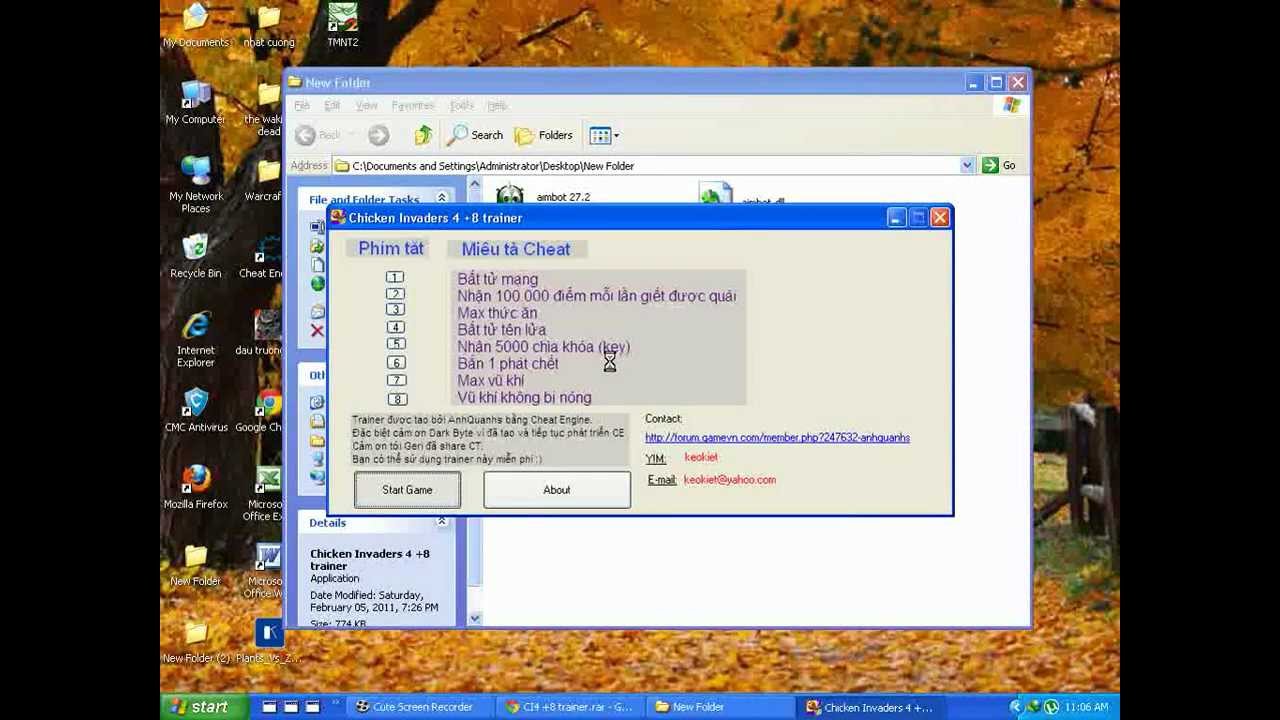Screen dimensions: 1280x720
Task: Select the Internet Explorer desktop icon
Action: (196, 340)
